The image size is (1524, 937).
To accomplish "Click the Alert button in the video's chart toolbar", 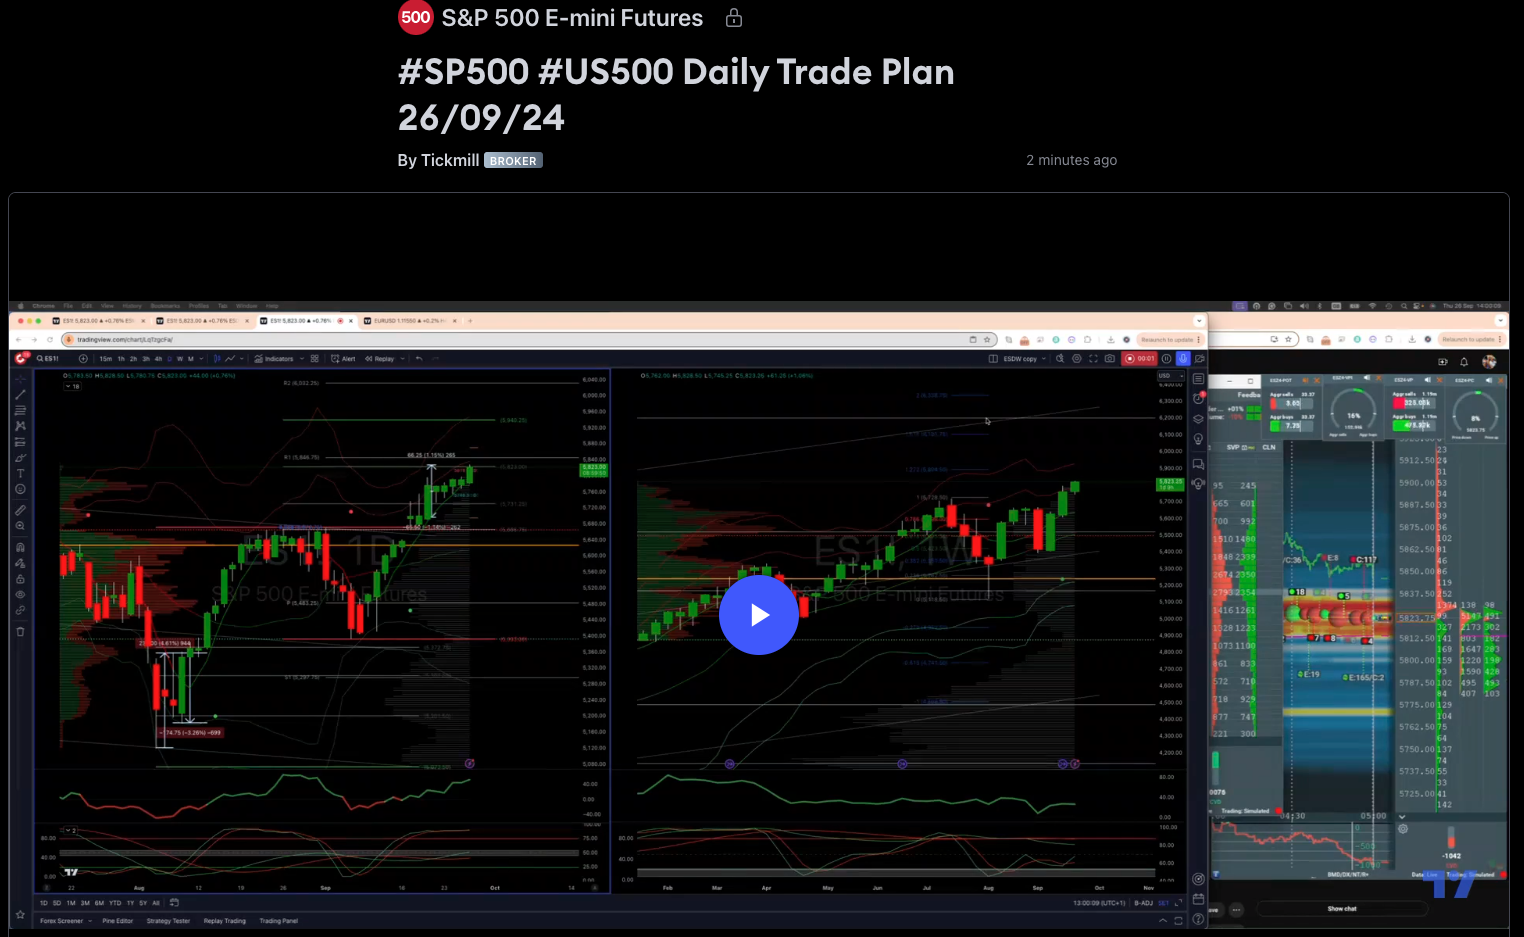I will pos(344,358).
